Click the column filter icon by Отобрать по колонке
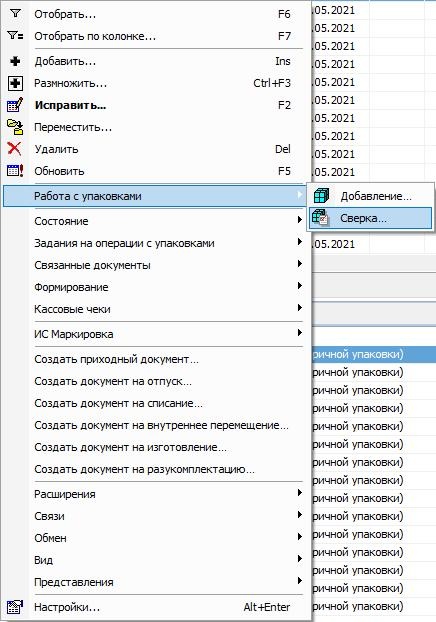This screenshot has height=622, width=436. [x=15, y=36]
